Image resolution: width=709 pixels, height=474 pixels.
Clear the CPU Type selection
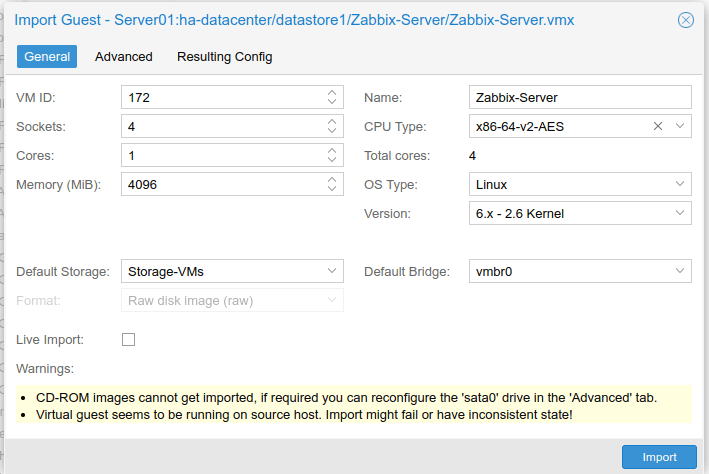(x=658, y=126)
